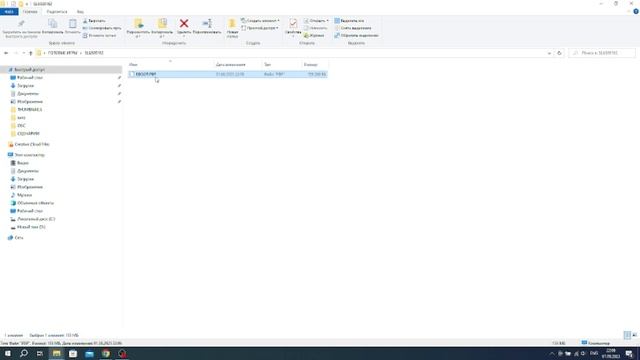The width and height of the screenshot is (640, 360).
Task: Collapse the ribbon with the chevron
Action: tap(629, 12)
